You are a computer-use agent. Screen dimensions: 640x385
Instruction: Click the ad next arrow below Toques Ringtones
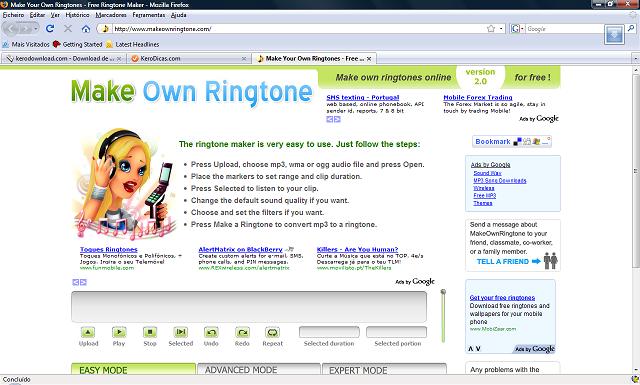83,282
